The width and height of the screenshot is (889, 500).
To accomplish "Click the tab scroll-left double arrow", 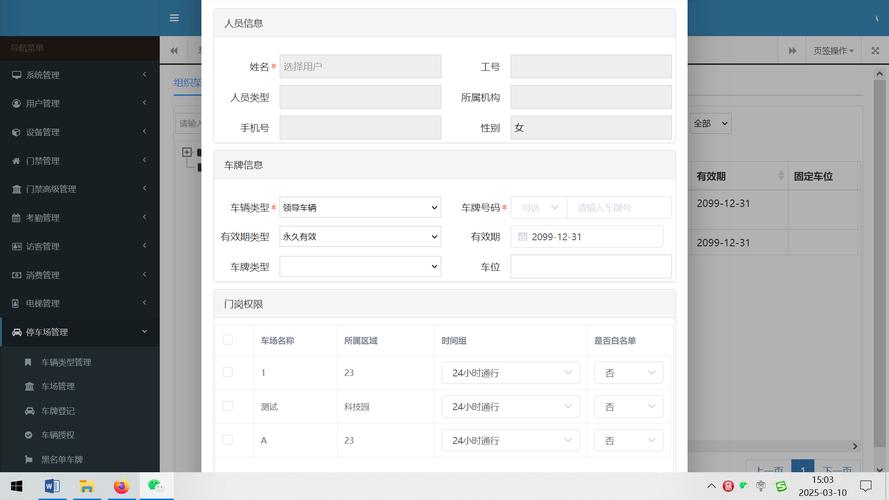I will [174, 50].
